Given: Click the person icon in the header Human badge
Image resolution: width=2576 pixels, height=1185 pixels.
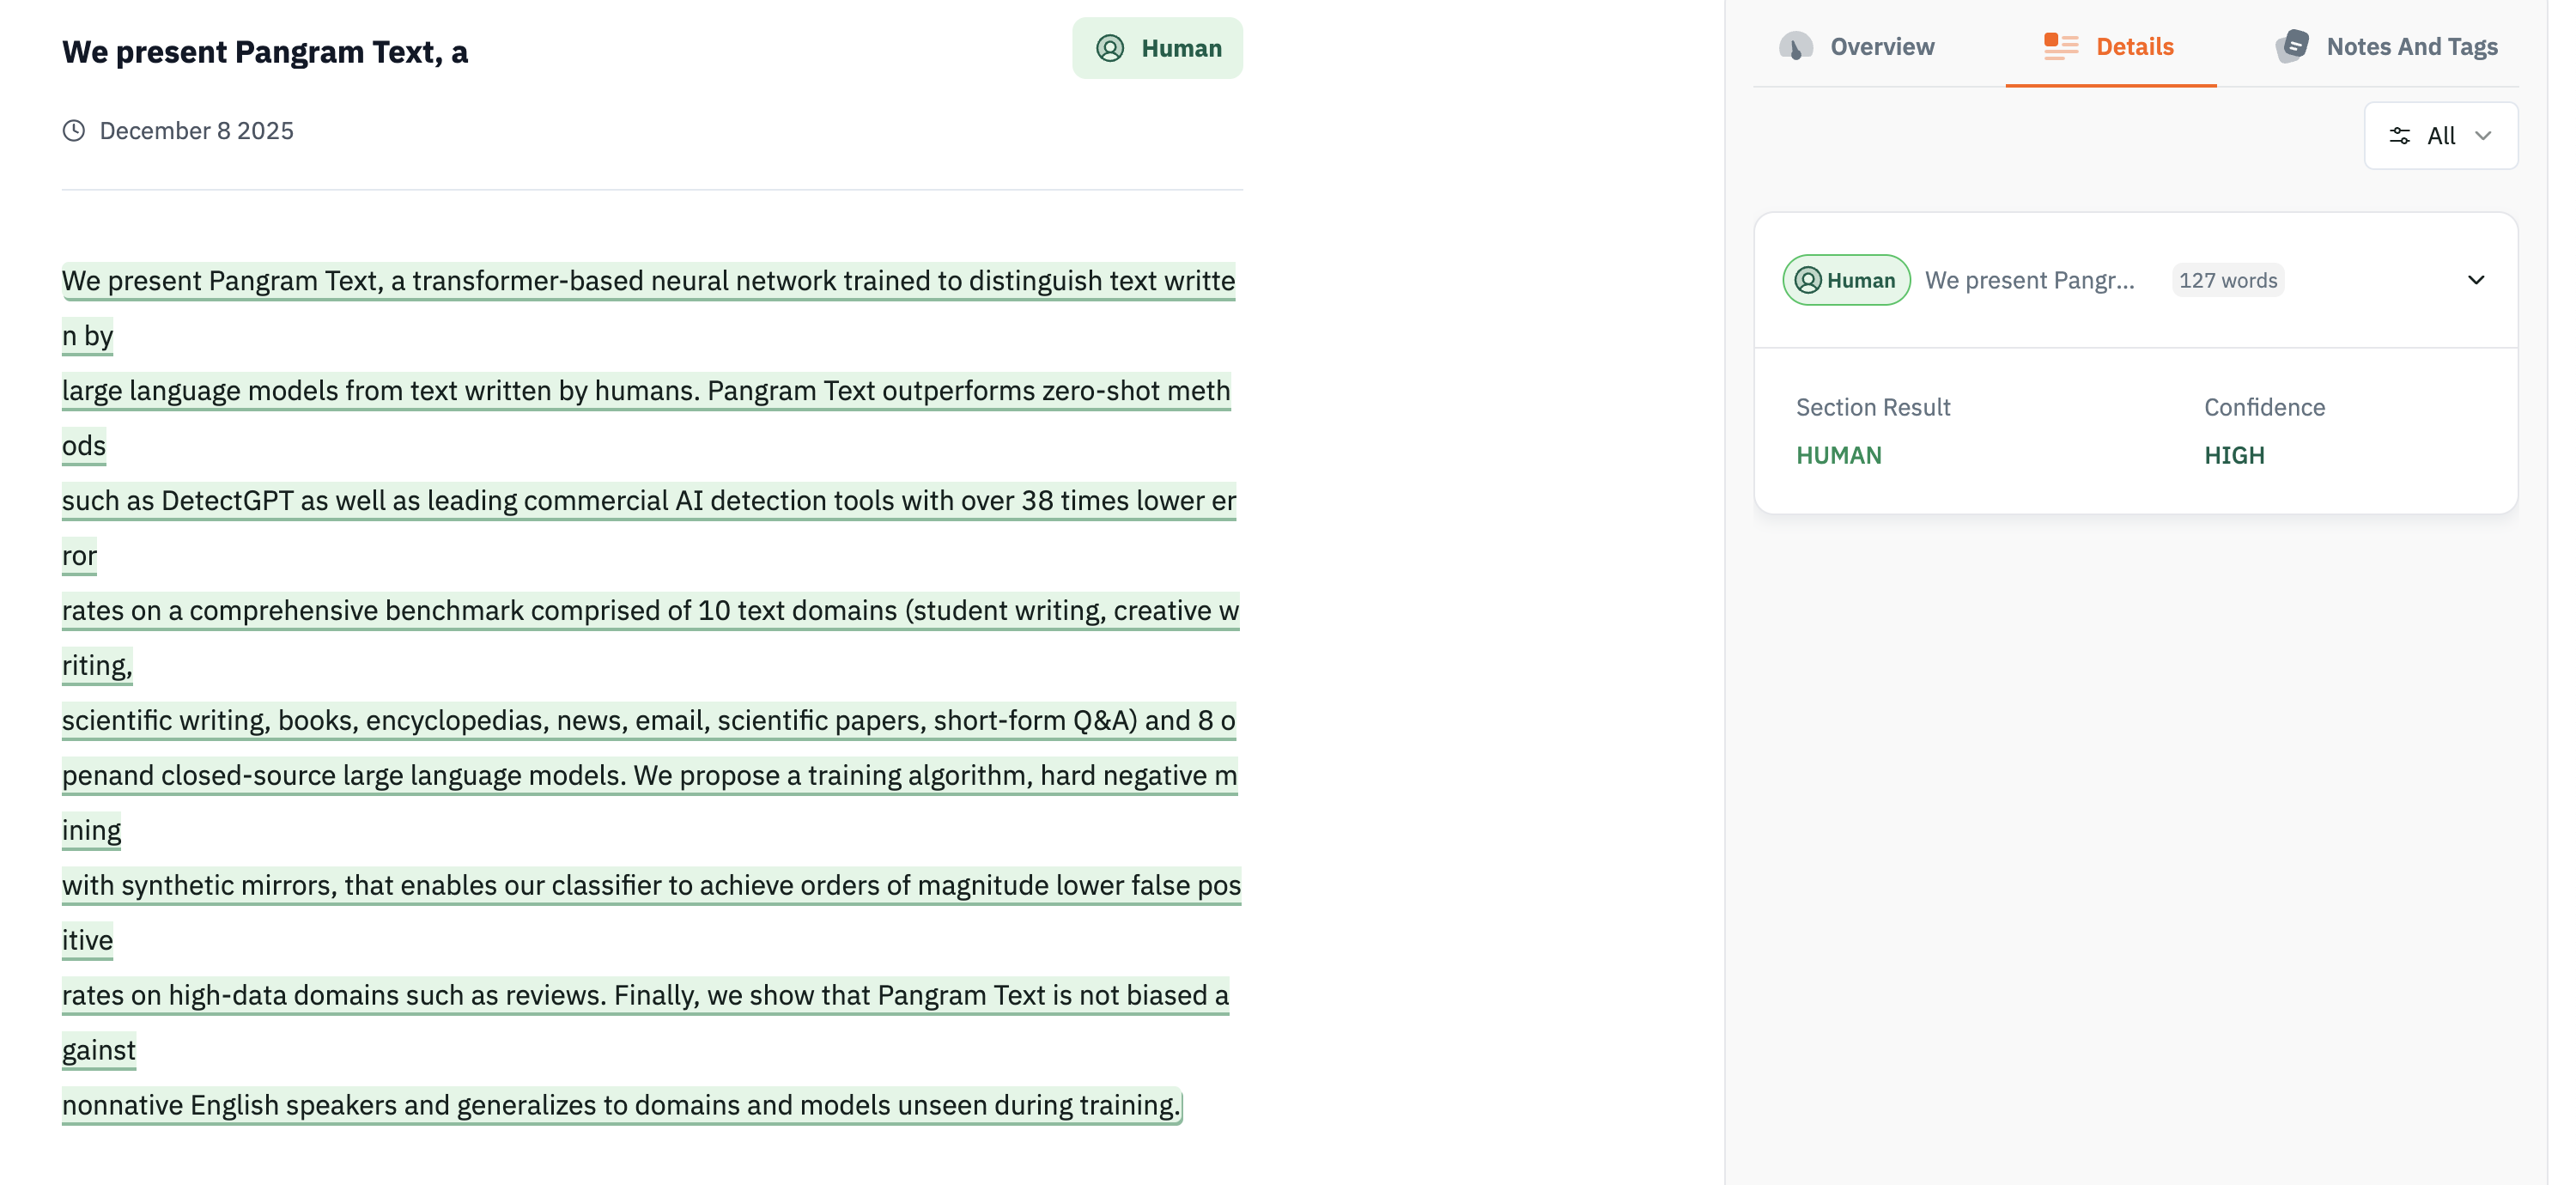Looking at the screenshot, I should click(x=1110, y=48).
